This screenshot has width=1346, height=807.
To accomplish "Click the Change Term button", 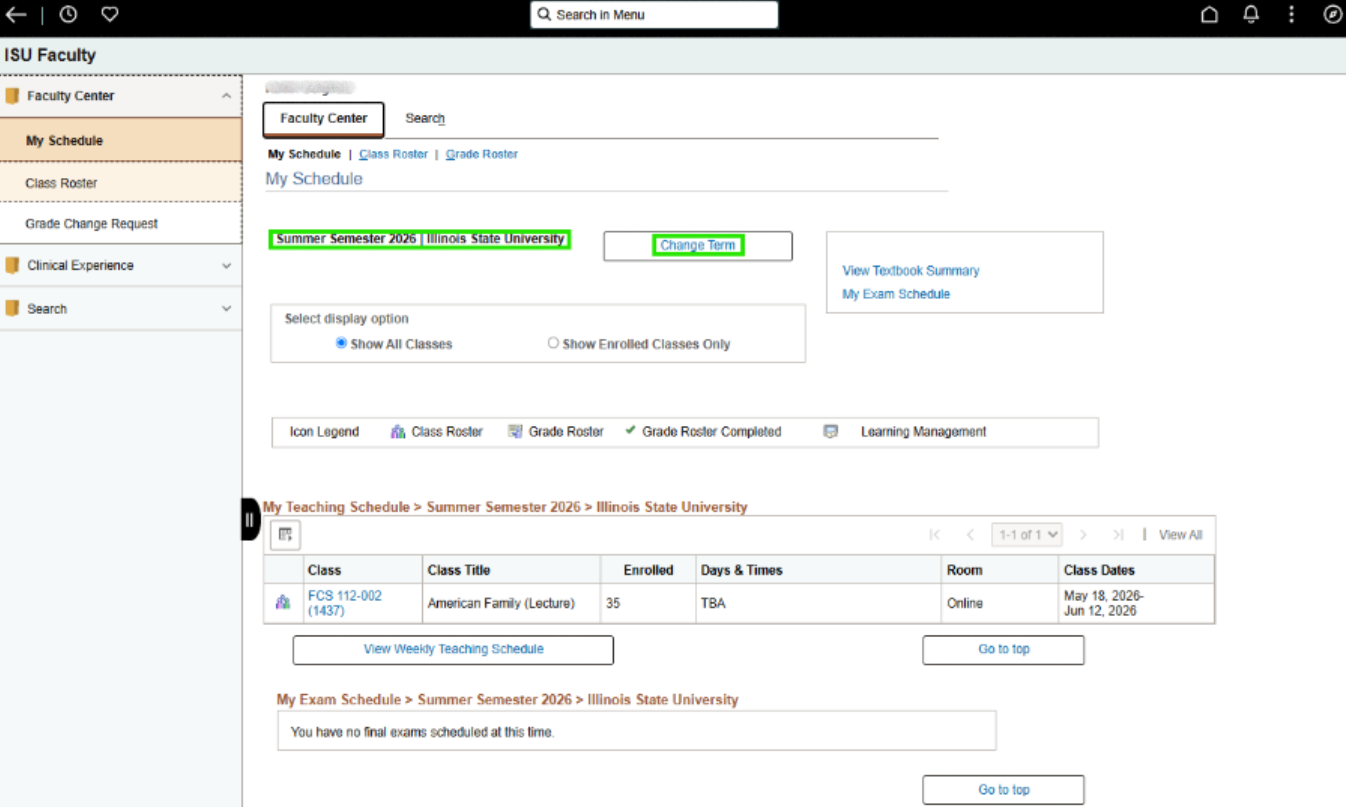I will [698, 246].
